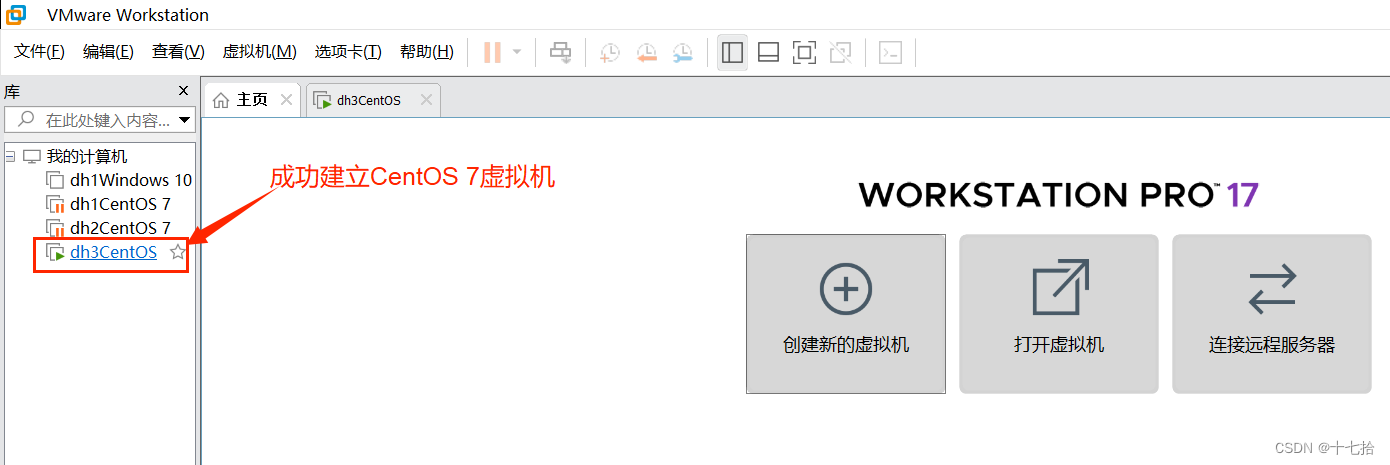The image size is (1390, 465).
Task: Close the dh3CentOS tab
Action: [x=426, y=100]
